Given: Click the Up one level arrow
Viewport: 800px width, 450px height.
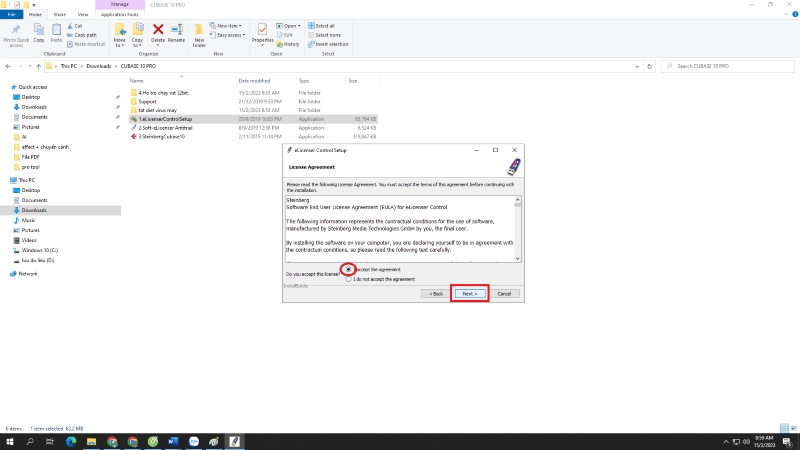Looking at the screenshot, I should point(38,66).
